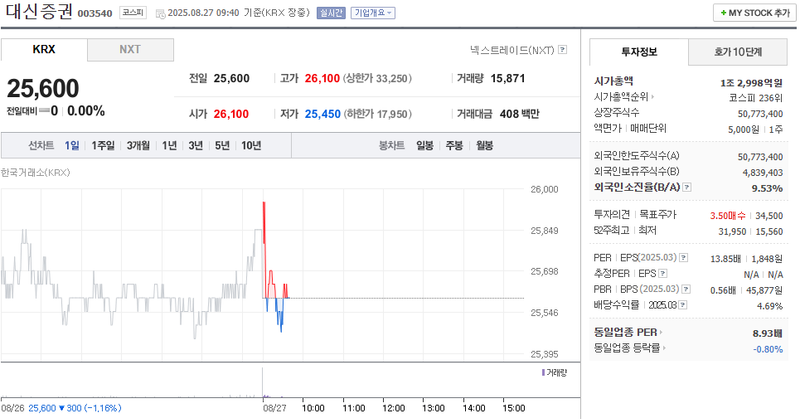Click 외국인보유주식수 value 4,839,403
This screenshot has width=800, height=419.
(762, 173)
